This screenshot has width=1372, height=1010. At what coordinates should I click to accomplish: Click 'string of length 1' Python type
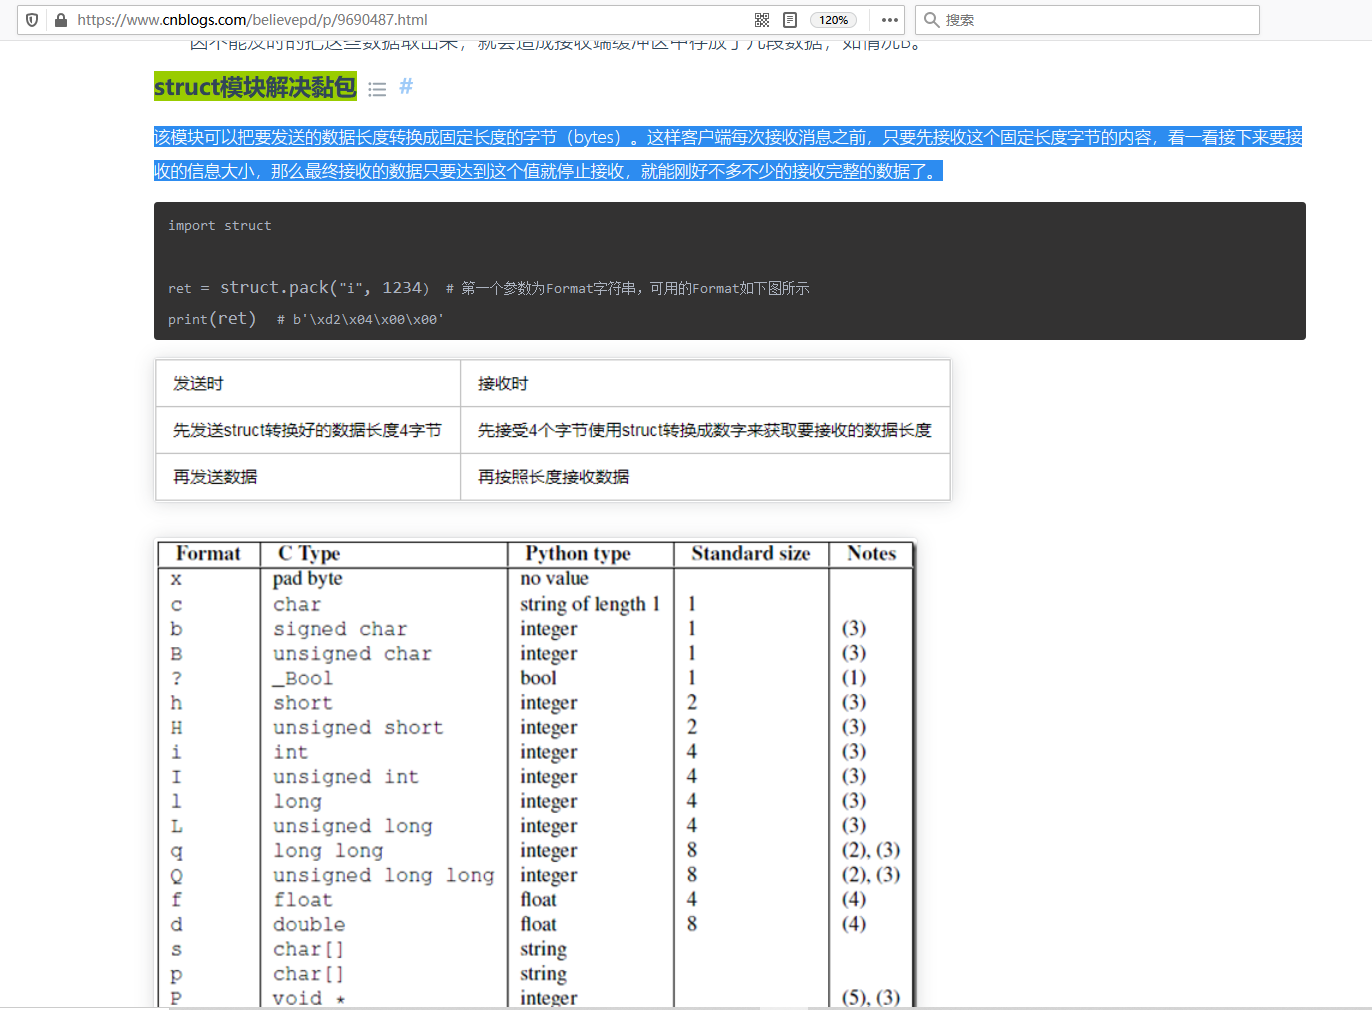[x=589, y=604]
